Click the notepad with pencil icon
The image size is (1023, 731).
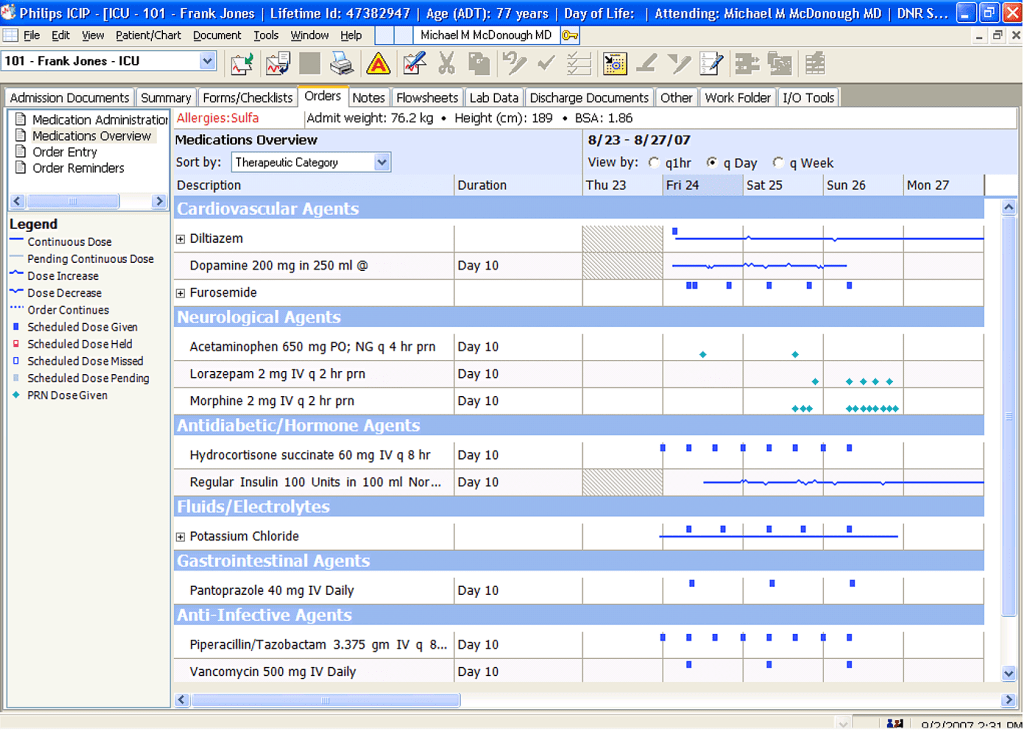711,64
